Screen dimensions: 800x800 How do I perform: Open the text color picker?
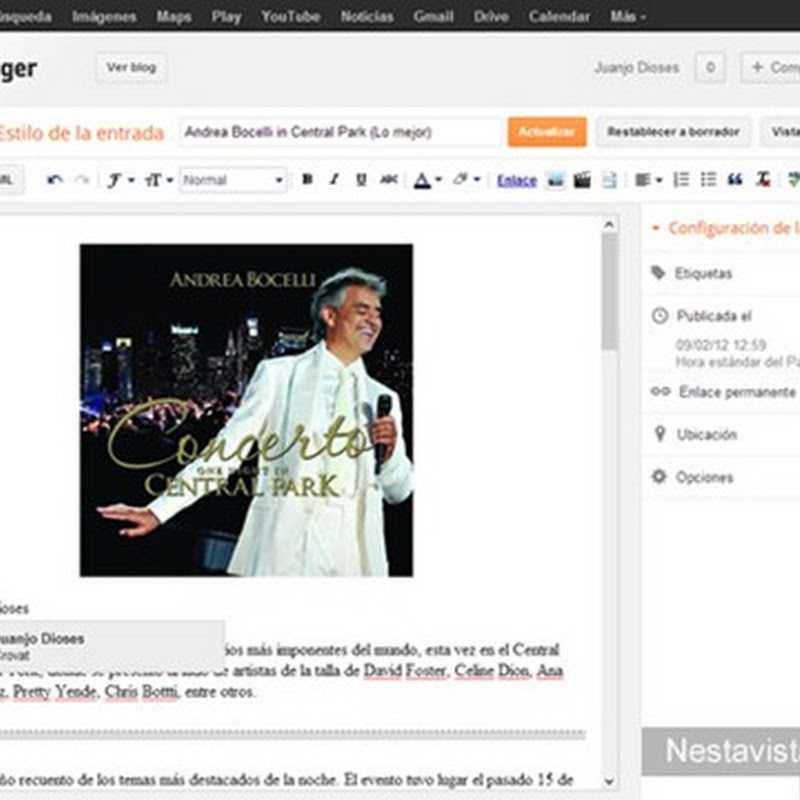[x=427, y=180]
